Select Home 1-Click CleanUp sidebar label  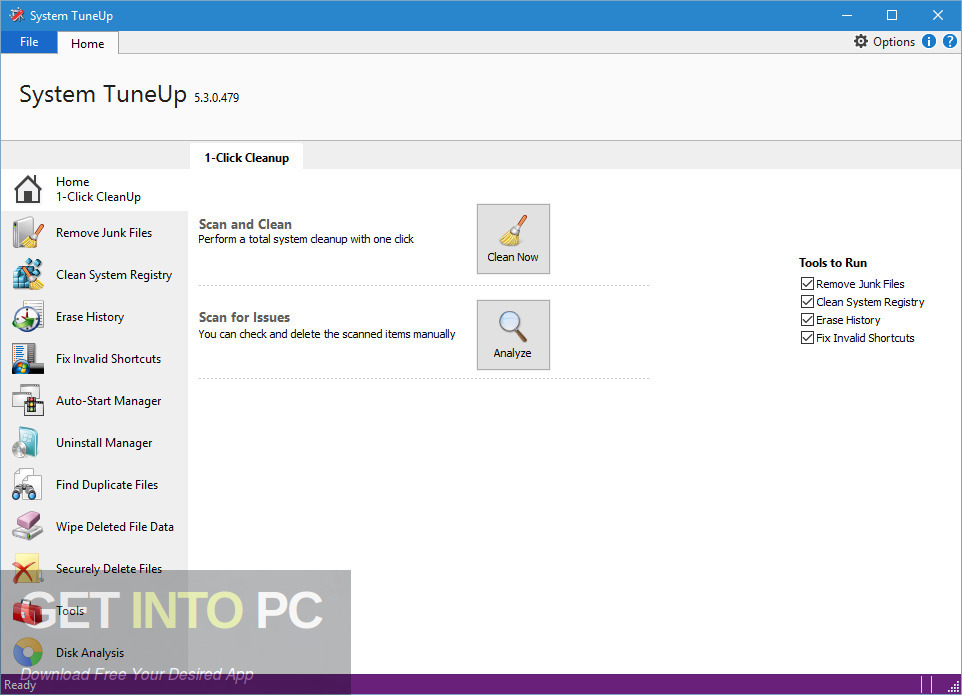click(x=98, y=189)
